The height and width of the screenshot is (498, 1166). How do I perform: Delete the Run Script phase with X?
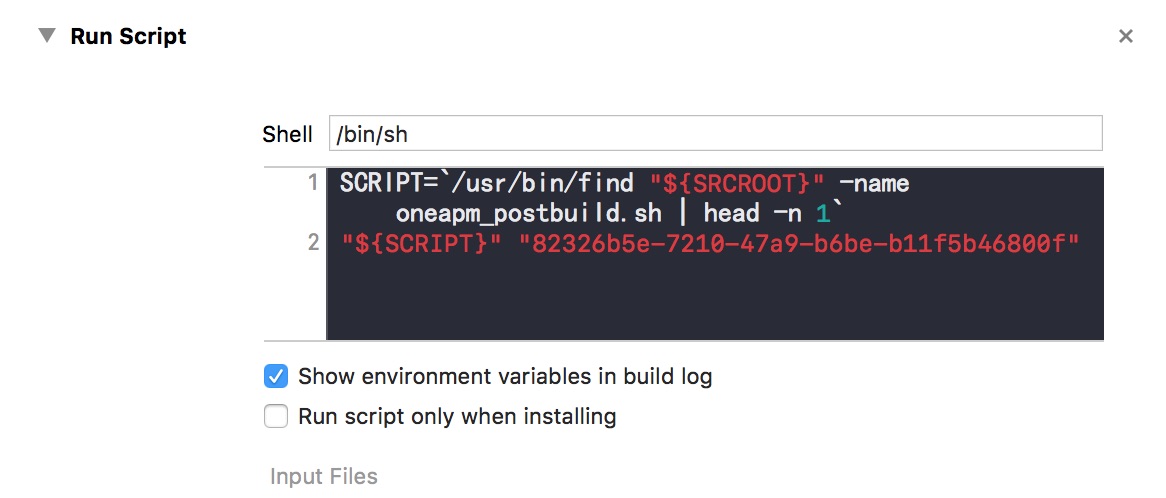click(x=1125, y=36)
